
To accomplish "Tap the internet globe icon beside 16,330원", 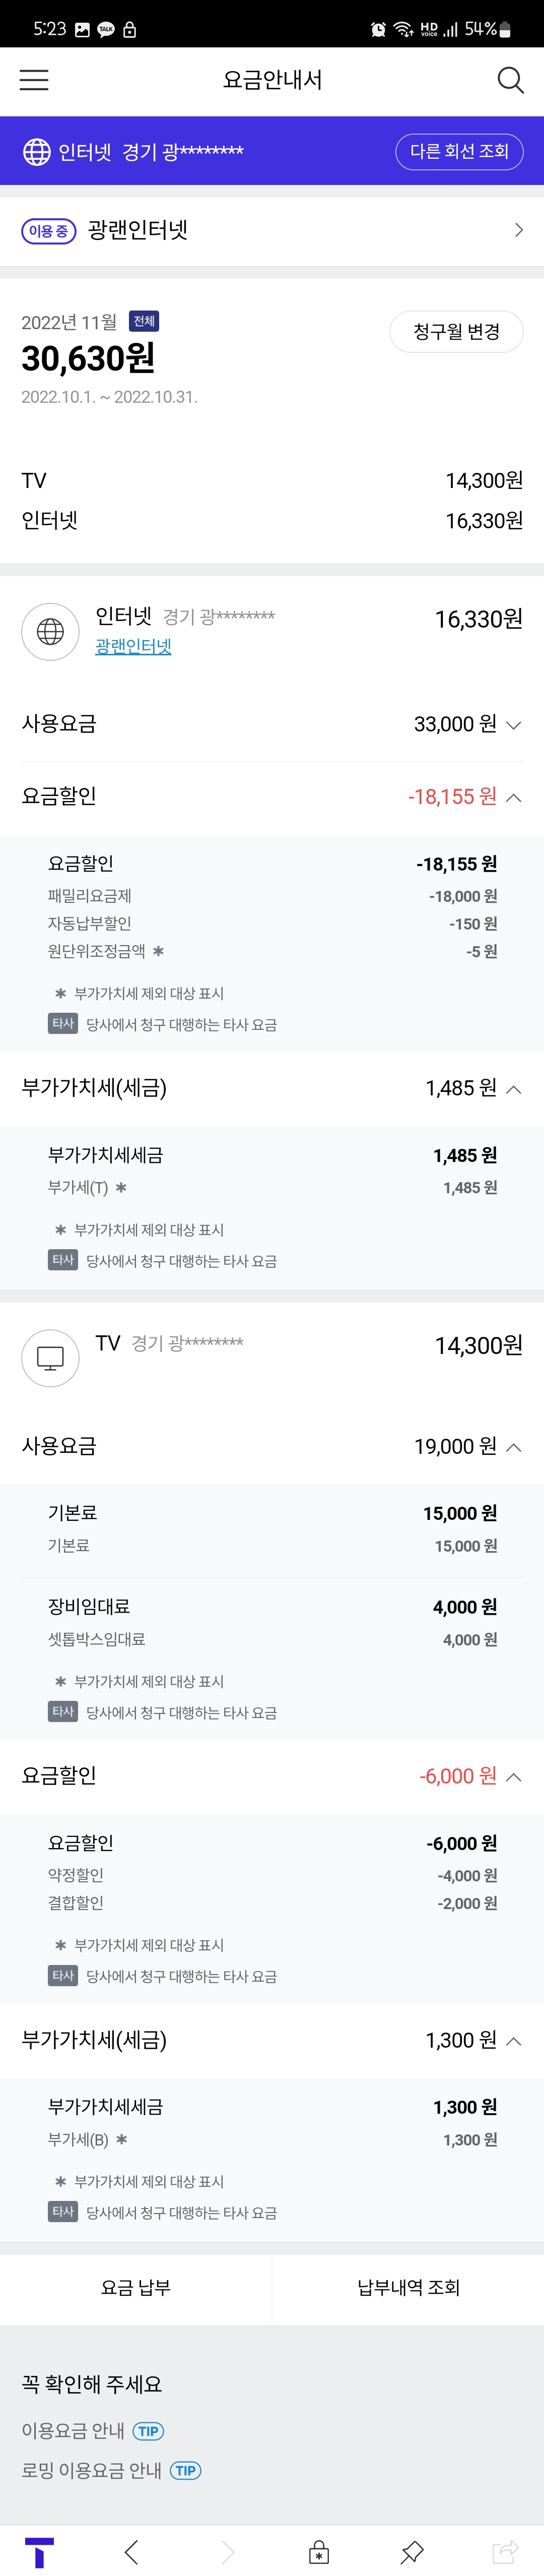I will (50, 631).
